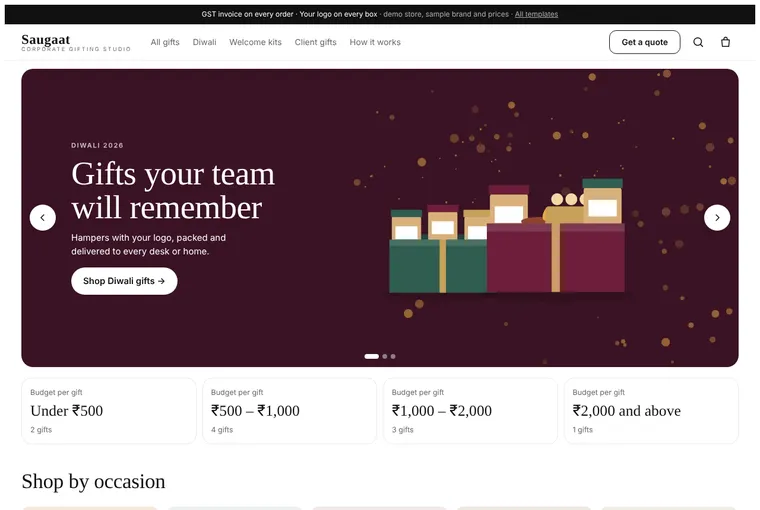The width and height of the screenshot is (760, 510).
Task: Open the Diwali menu item
Action: (x=205, y=42)
